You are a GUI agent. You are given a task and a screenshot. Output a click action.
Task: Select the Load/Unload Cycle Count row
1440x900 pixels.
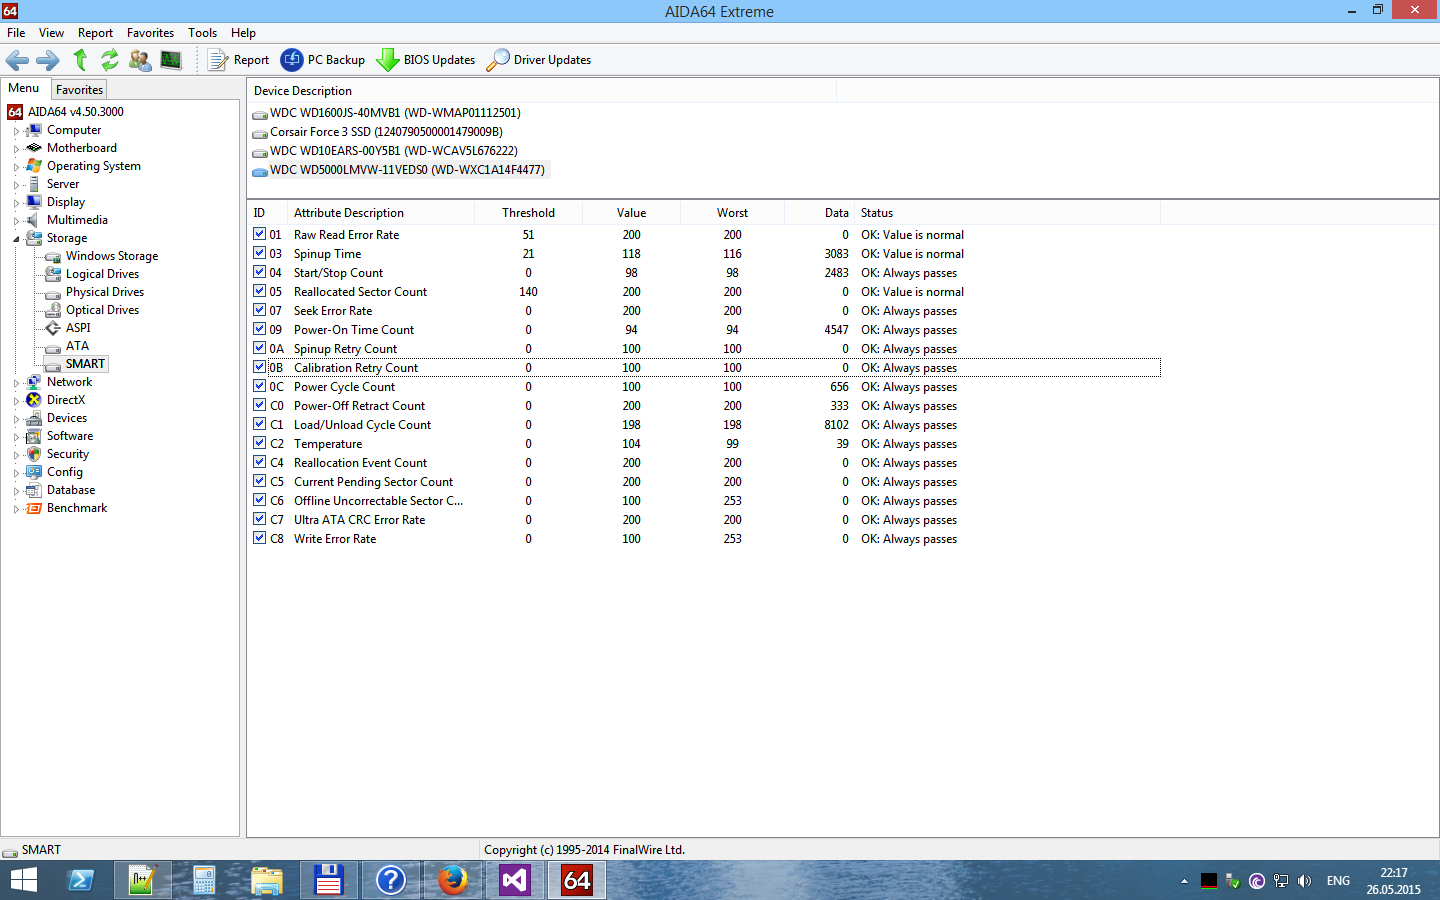(x=706, y=425)
